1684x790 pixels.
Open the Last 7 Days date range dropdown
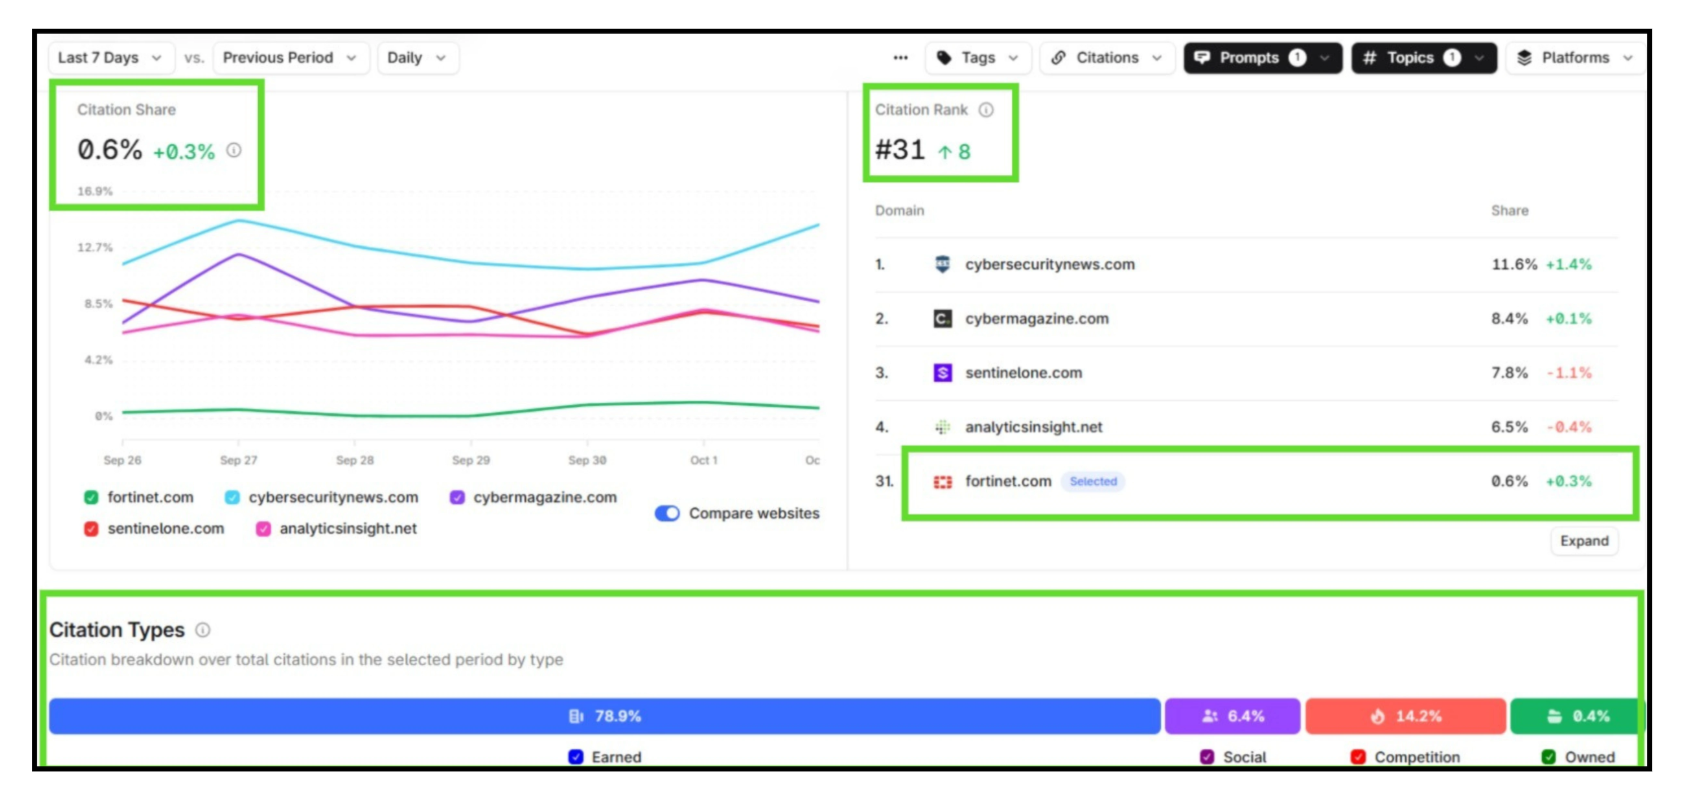point(111,58)
